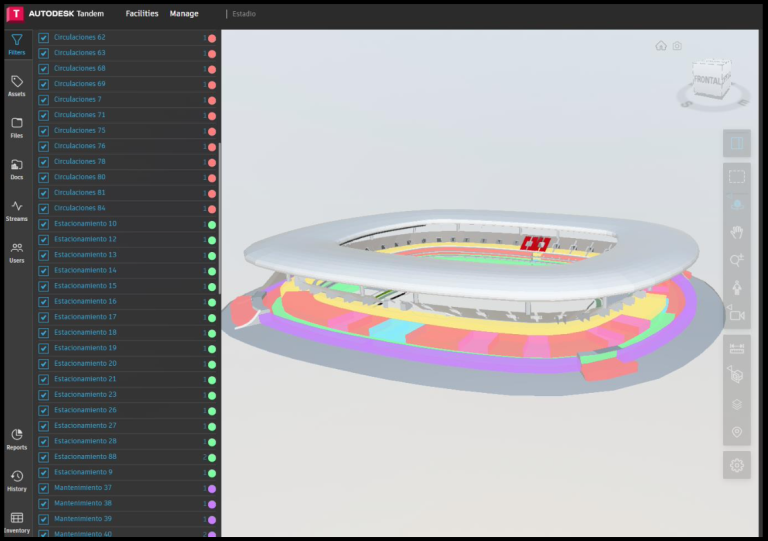Open the Filters panel

17,45
